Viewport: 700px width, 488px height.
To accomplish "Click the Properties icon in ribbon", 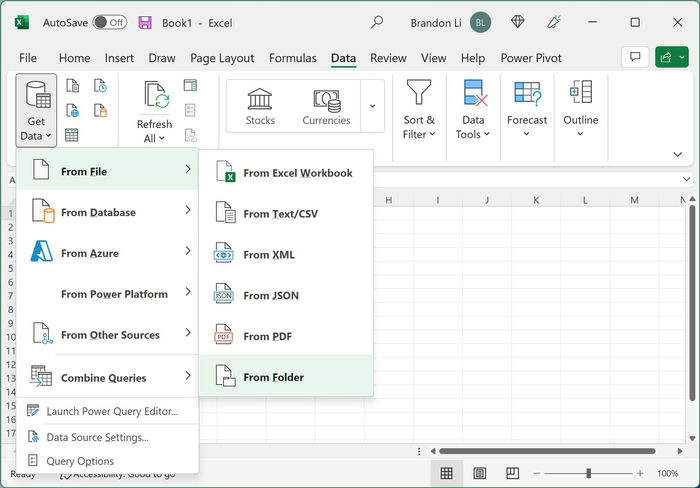I will (x=190, y=110).
